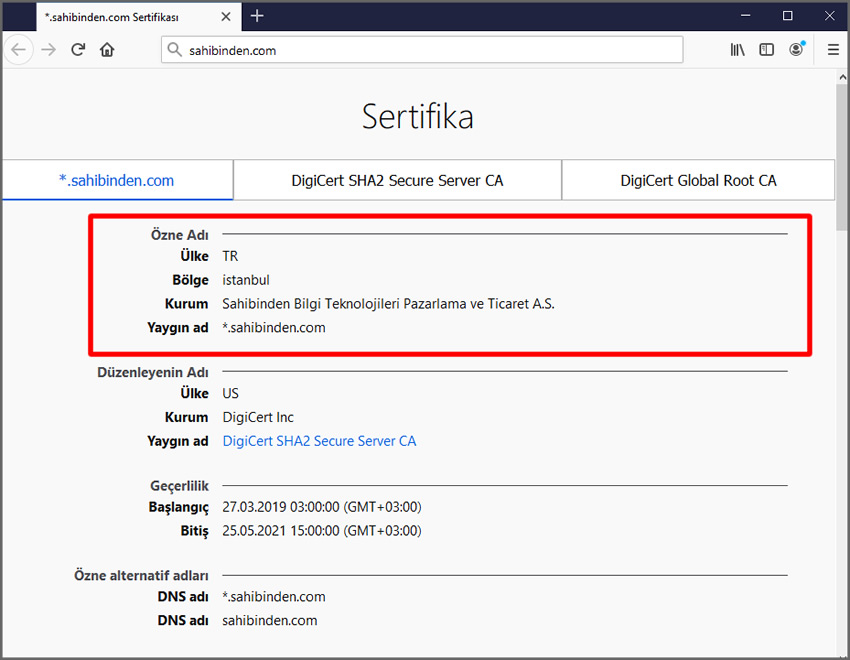Toggle the sidebar view icon
This screenshot has height=660, width=850.
click(767, 50)
